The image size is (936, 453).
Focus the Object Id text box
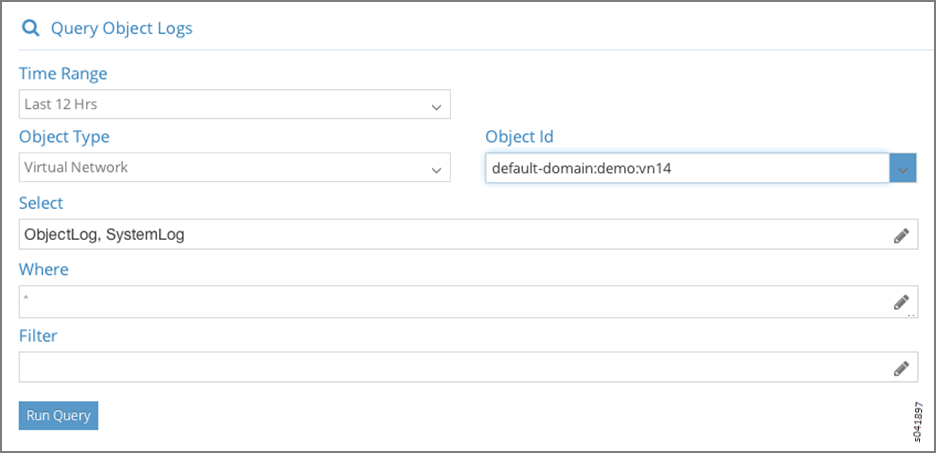(687, 169)
